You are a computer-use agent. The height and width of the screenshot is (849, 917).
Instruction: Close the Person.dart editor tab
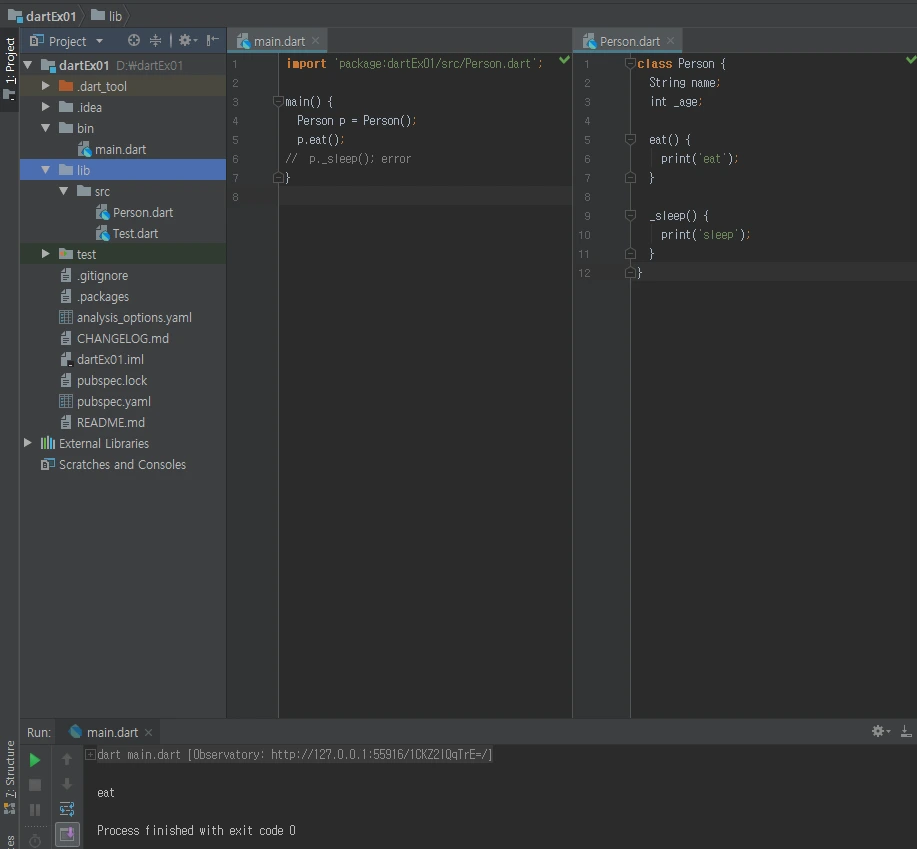click(671, 41)
